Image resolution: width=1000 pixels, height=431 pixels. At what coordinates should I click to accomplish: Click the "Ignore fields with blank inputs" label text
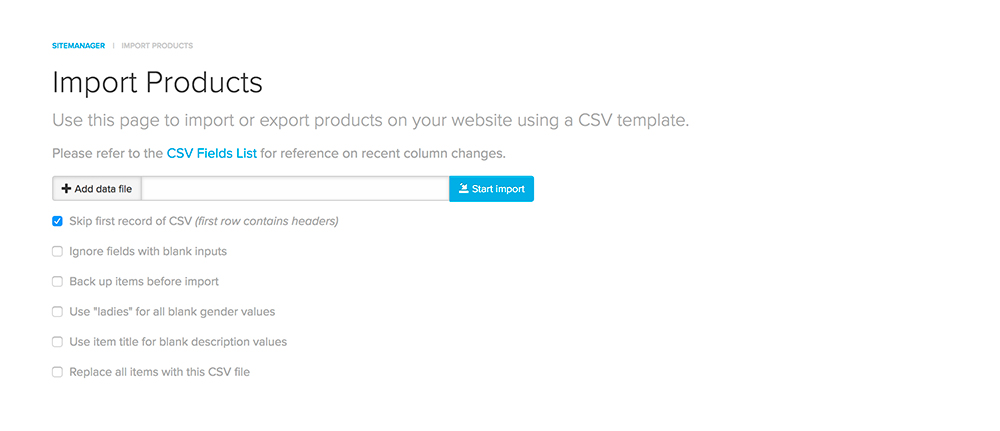click(148, 251)
